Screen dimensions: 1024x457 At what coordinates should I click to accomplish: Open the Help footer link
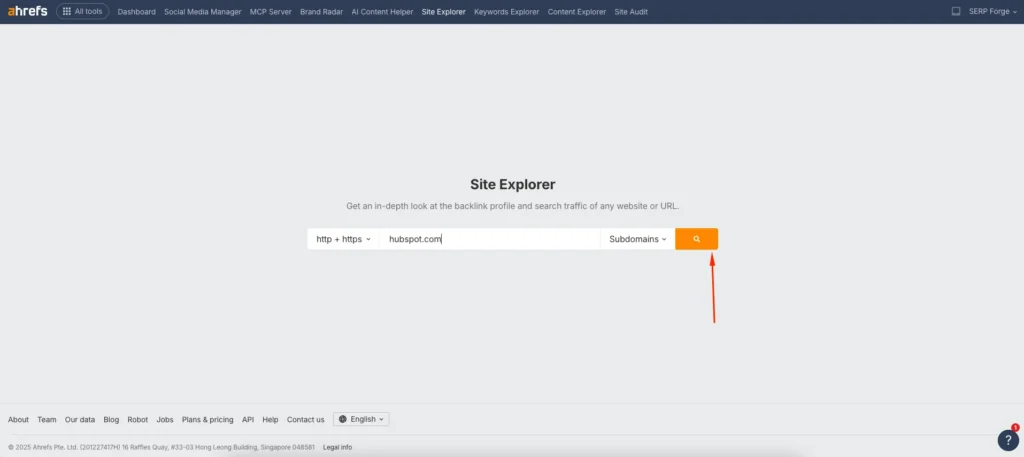click(270, 420)
